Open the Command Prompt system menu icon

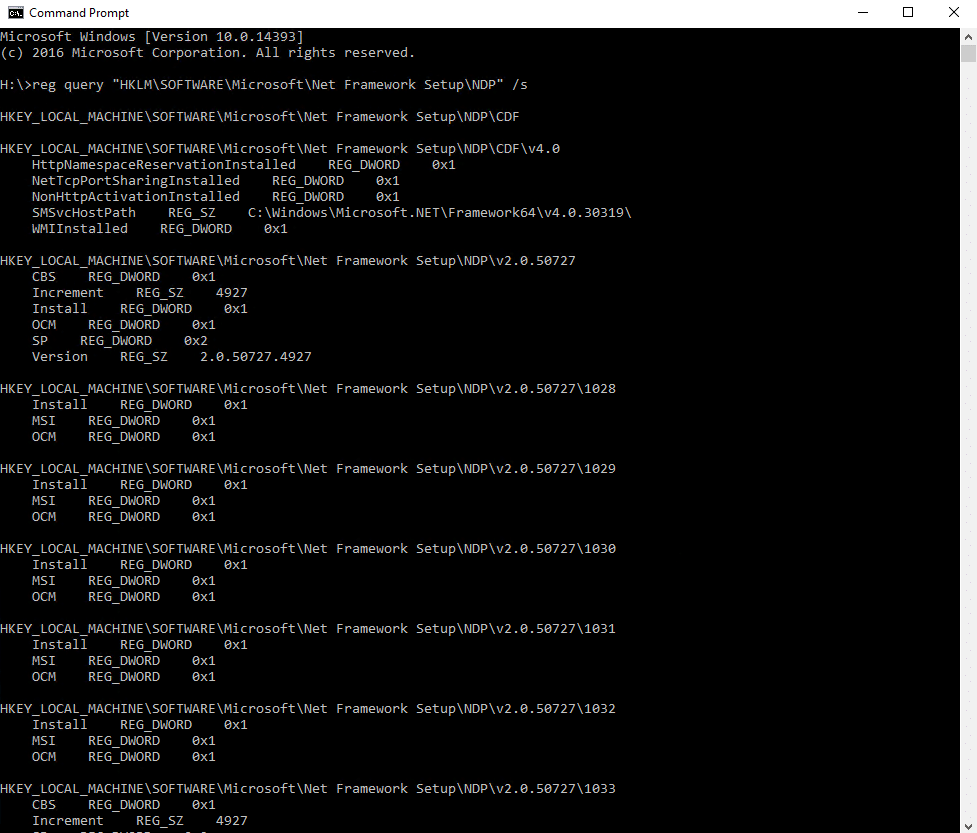point(14,12)
